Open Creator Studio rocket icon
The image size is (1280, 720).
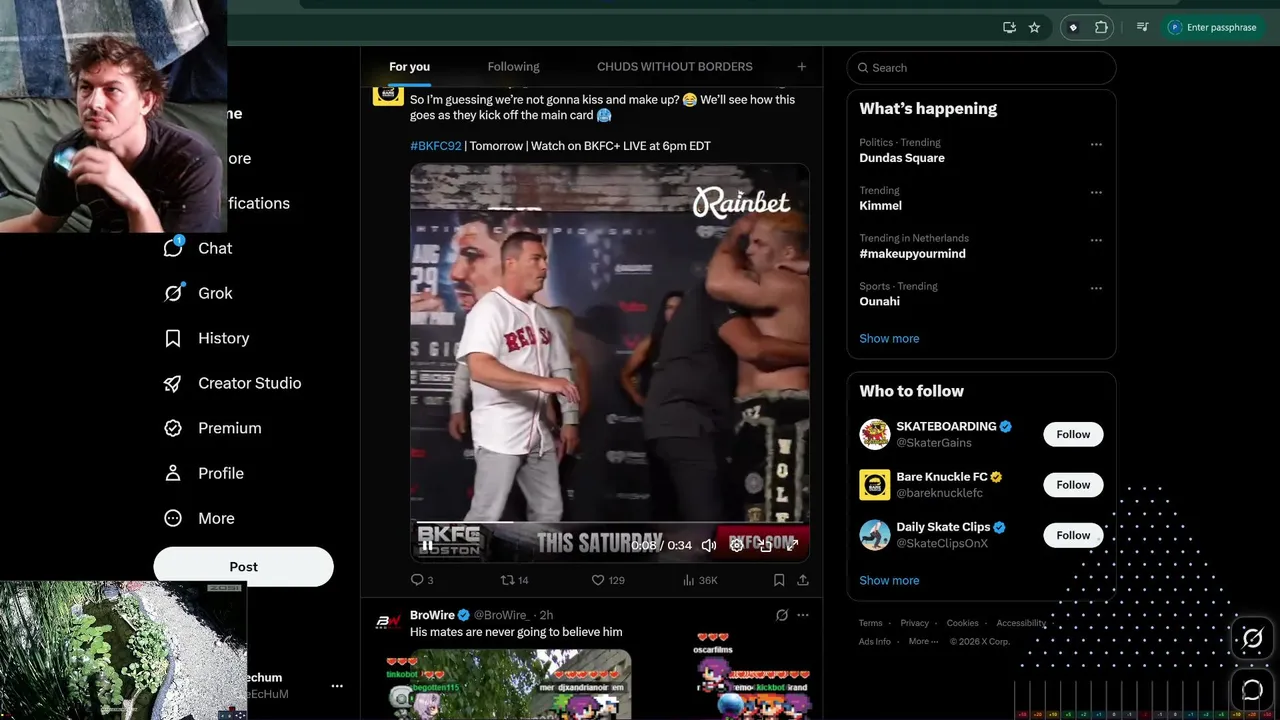(x=173, y=383)
